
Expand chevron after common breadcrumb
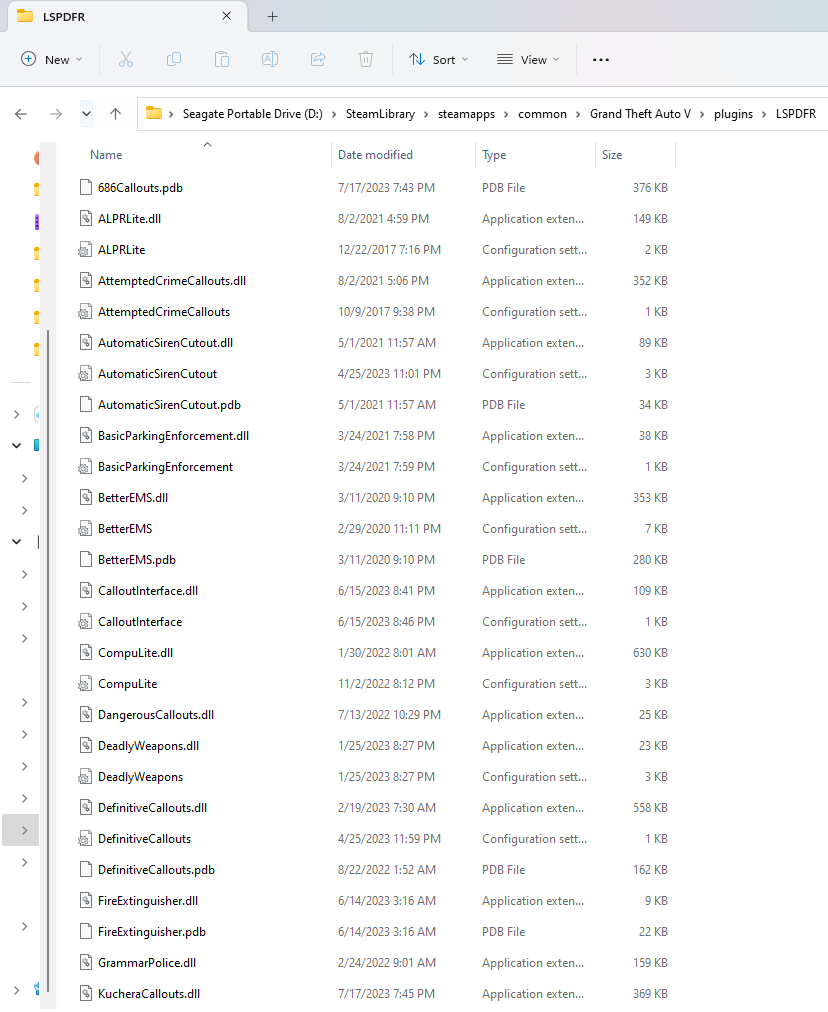(x=578, y=114)
